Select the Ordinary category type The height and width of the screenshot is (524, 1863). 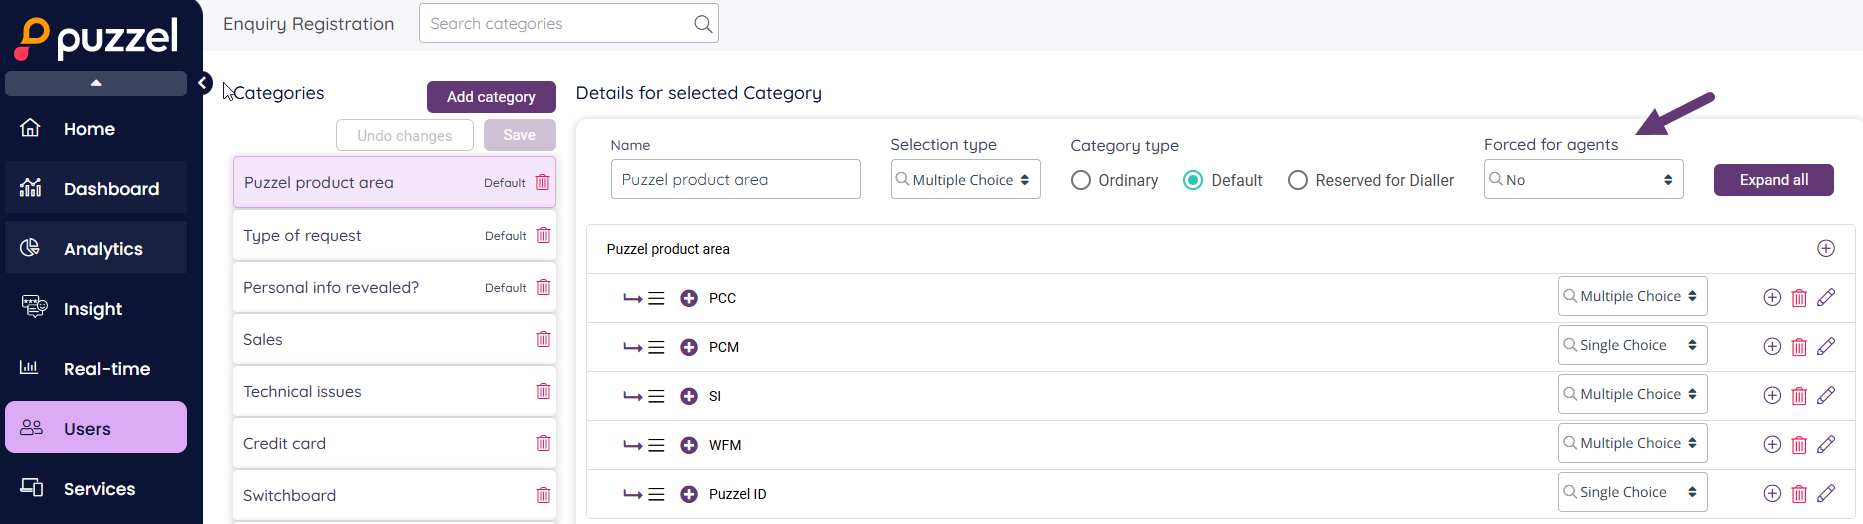1081,180
